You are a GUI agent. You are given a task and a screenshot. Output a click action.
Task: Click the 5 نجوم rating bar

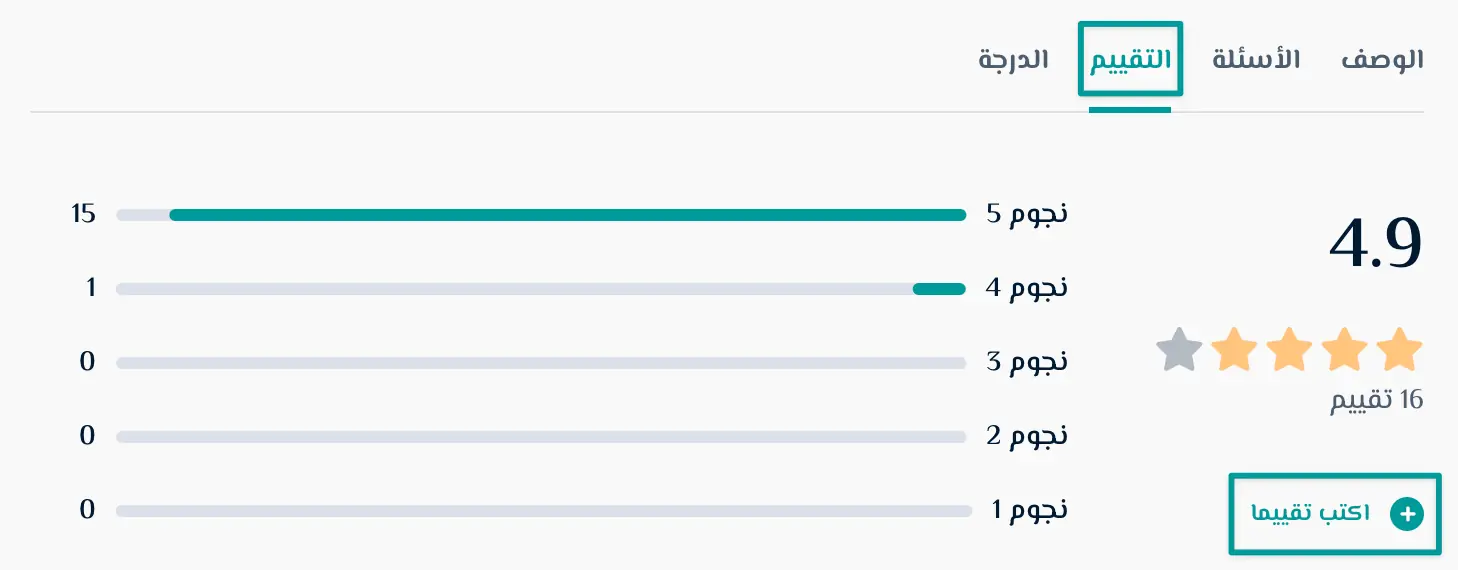pyautogui.click(x=541, y=215)
